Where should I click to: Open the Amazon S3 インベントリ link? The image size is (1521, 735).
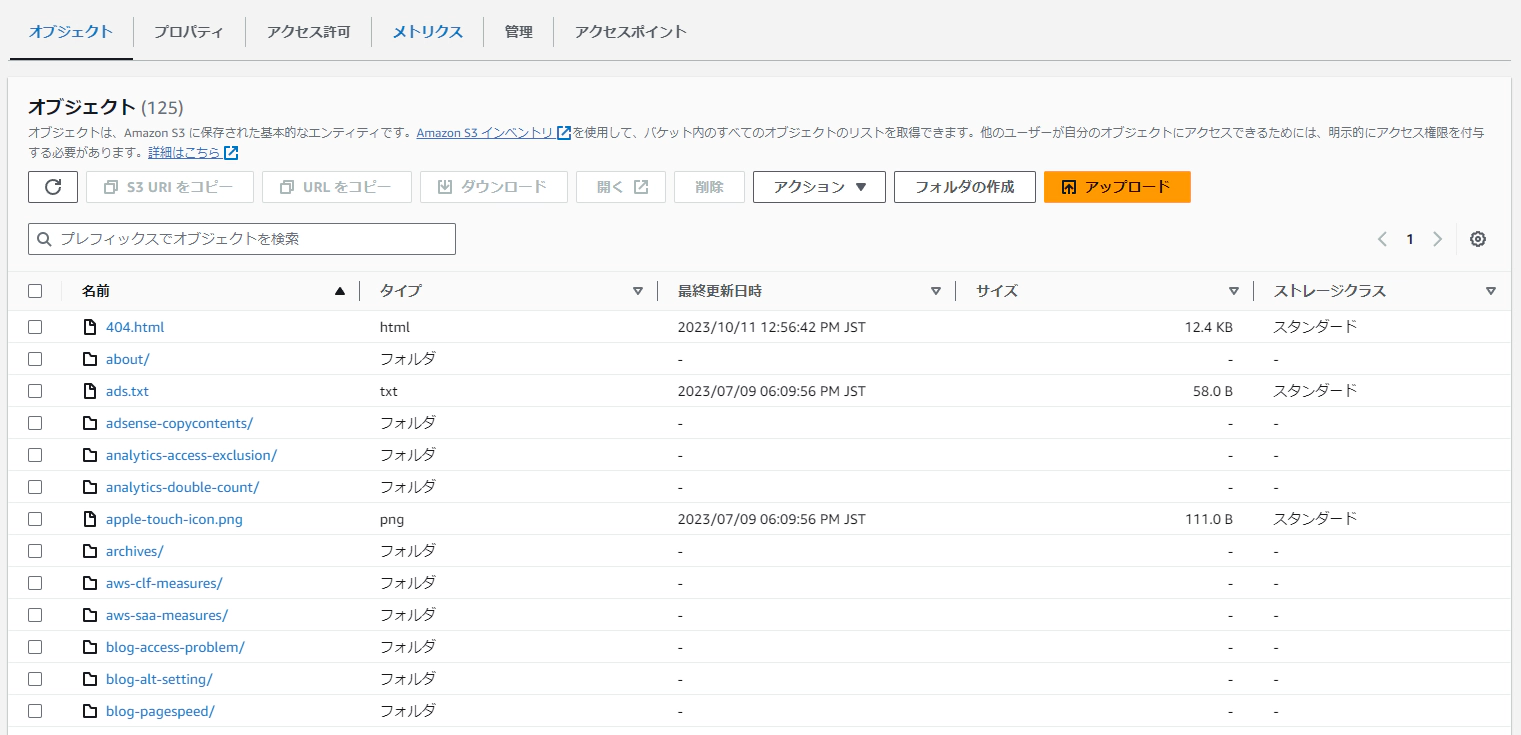[485, 132]
